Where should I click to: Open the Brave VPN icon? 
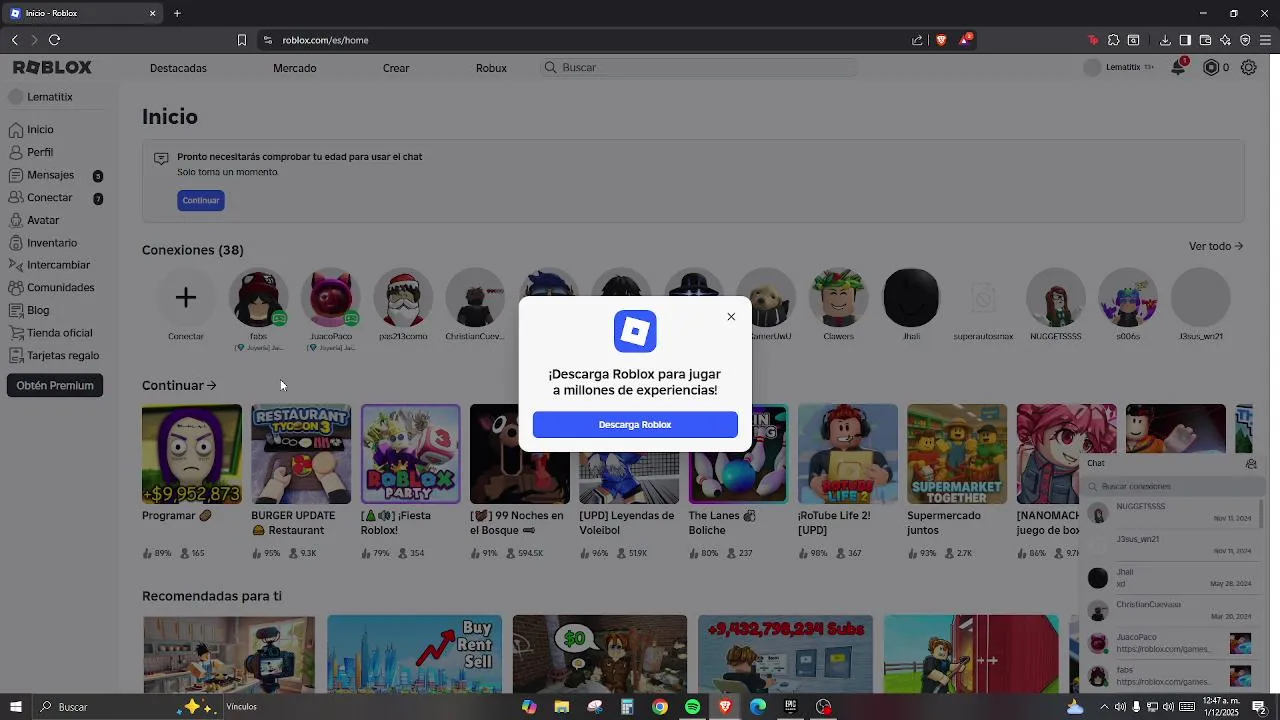1245,40
